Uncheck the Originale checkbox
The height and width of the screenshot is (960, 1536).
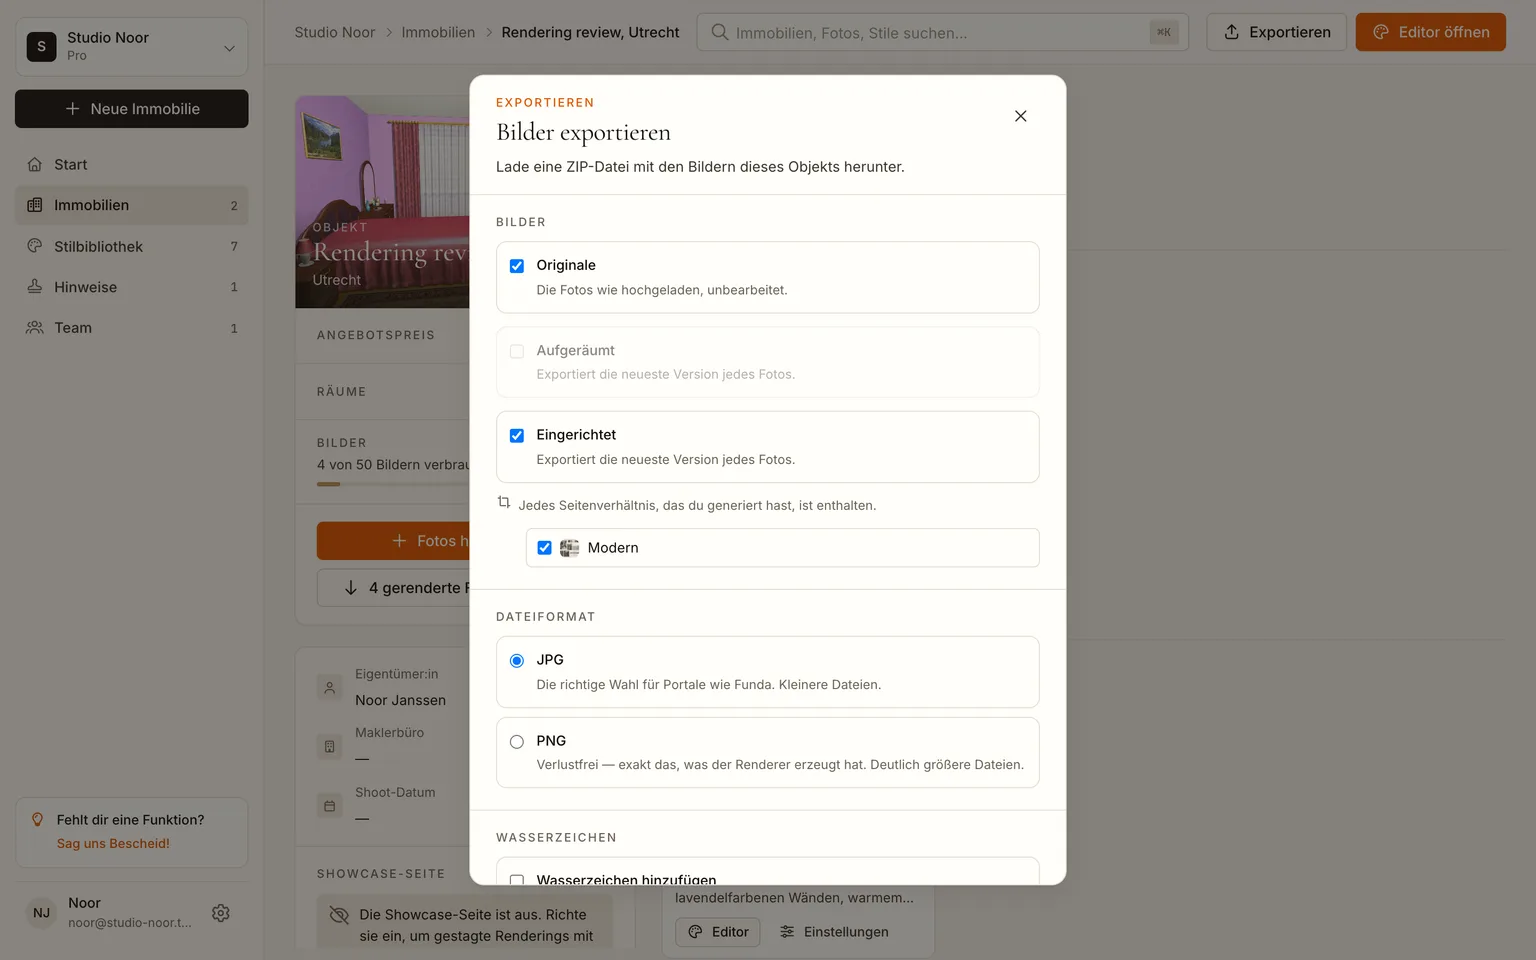pos(517,266)
